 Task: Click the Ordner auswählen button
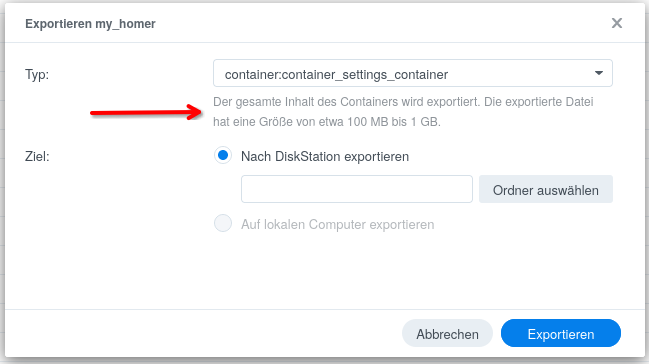(x=546, y=189)
